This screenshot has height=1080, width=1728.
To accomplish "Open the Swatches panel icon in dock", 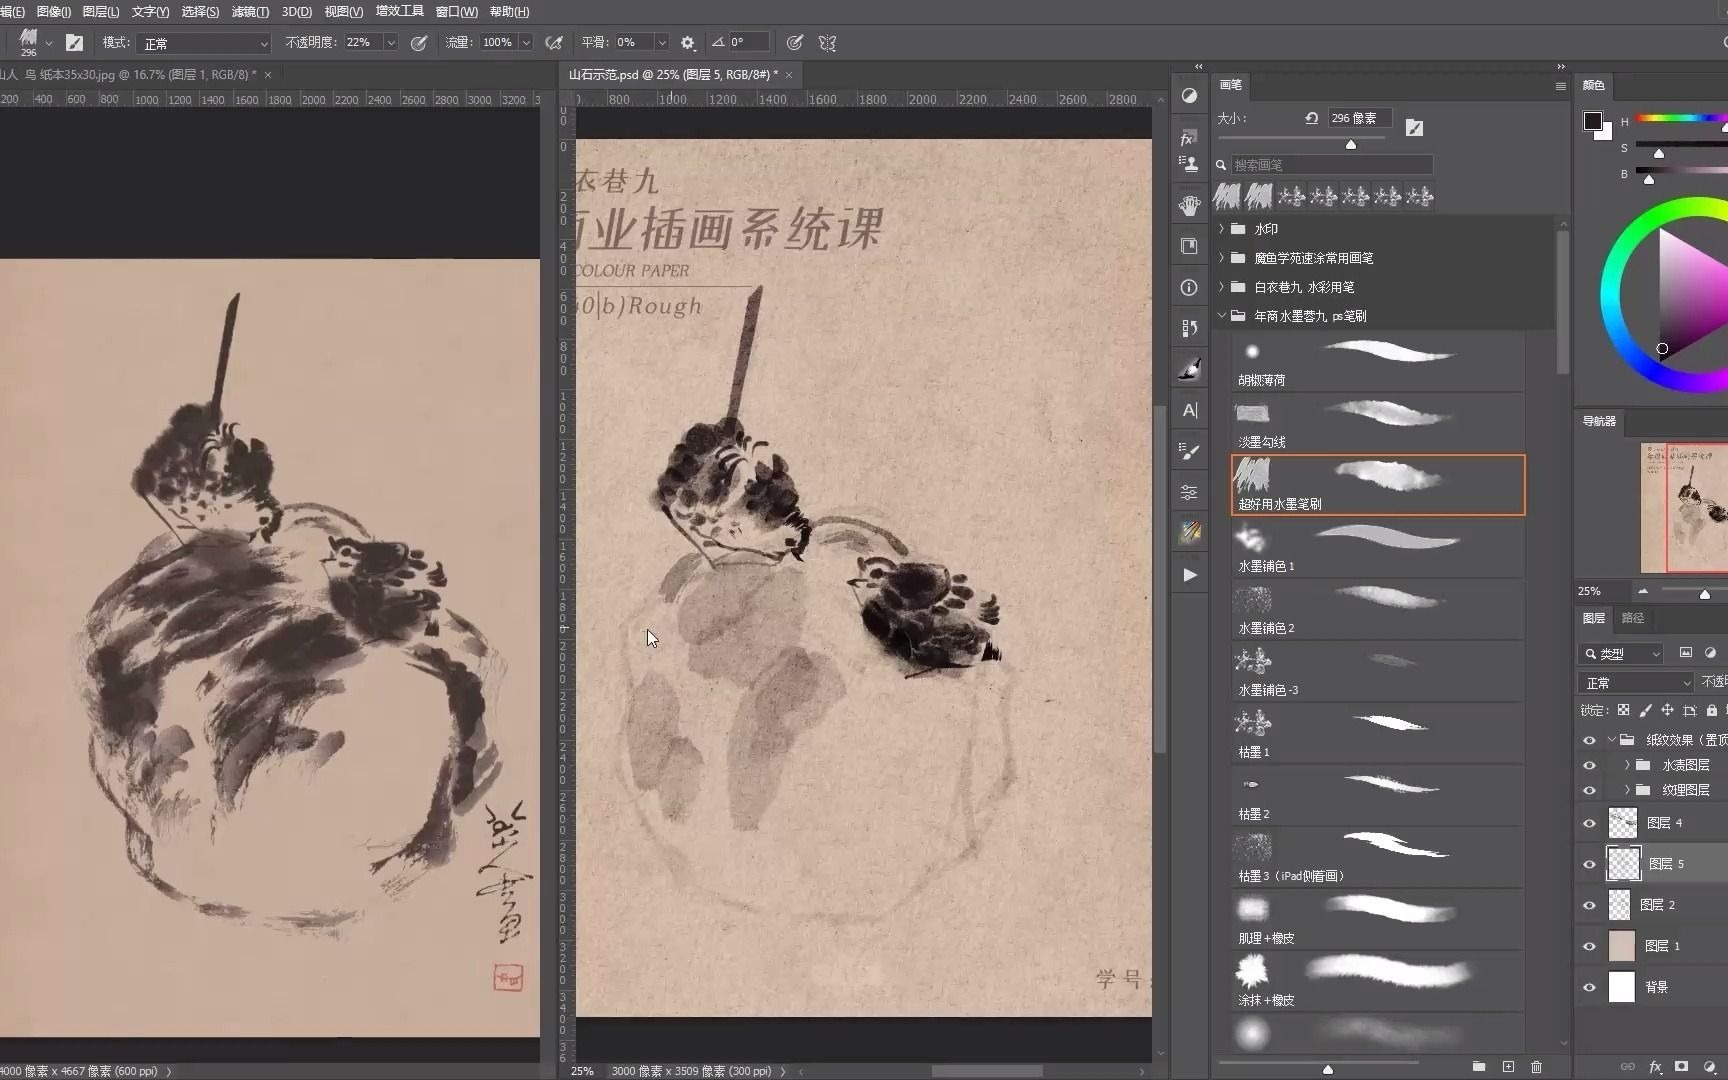I will click(1189, 533).
